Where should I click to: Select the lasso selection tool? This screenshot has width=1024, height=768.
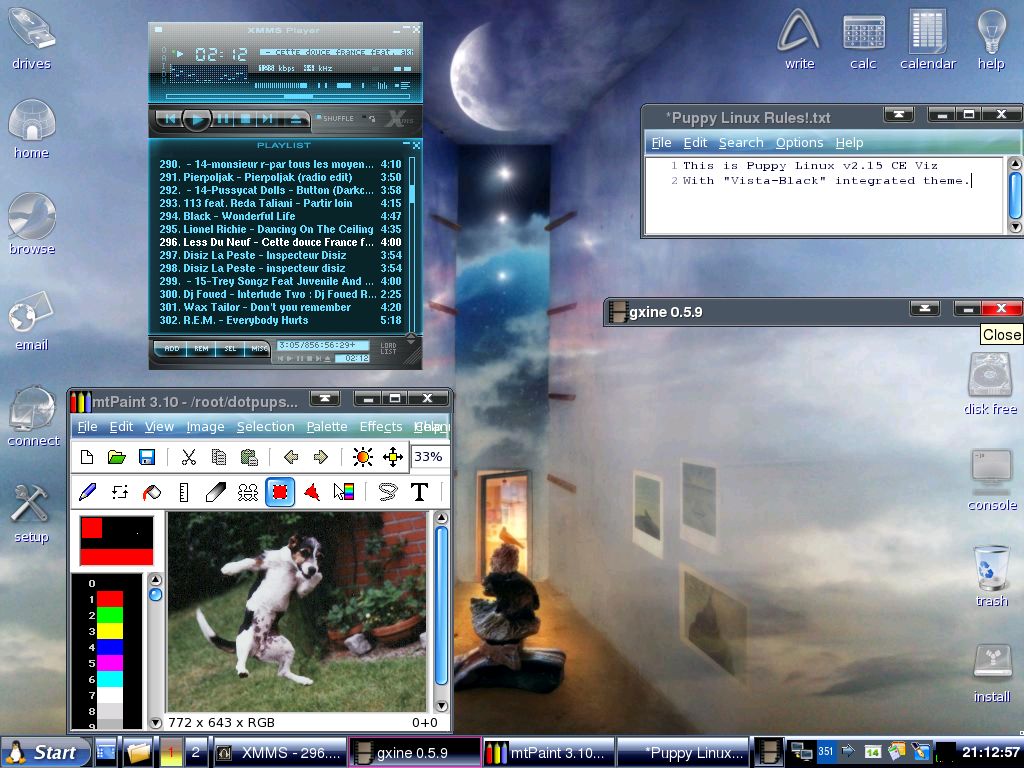click(x=387, y=492)
